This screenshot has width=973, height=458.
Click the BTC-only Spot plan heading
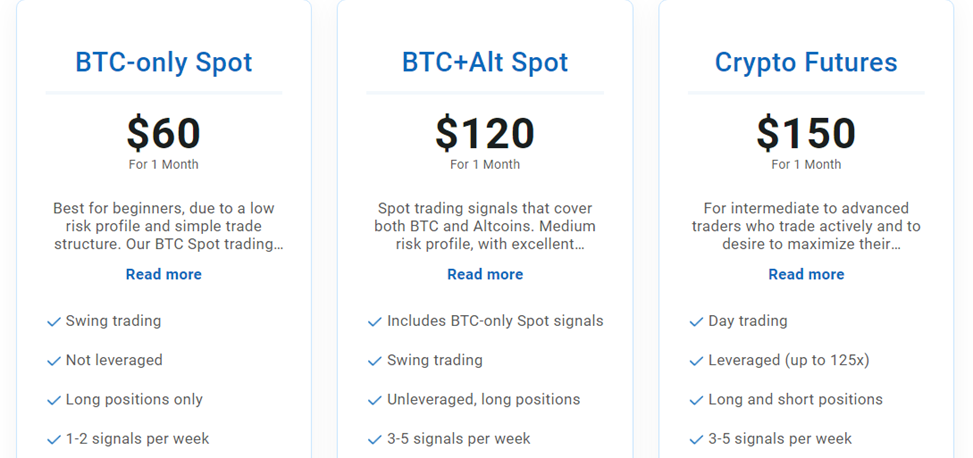(164, 62)
